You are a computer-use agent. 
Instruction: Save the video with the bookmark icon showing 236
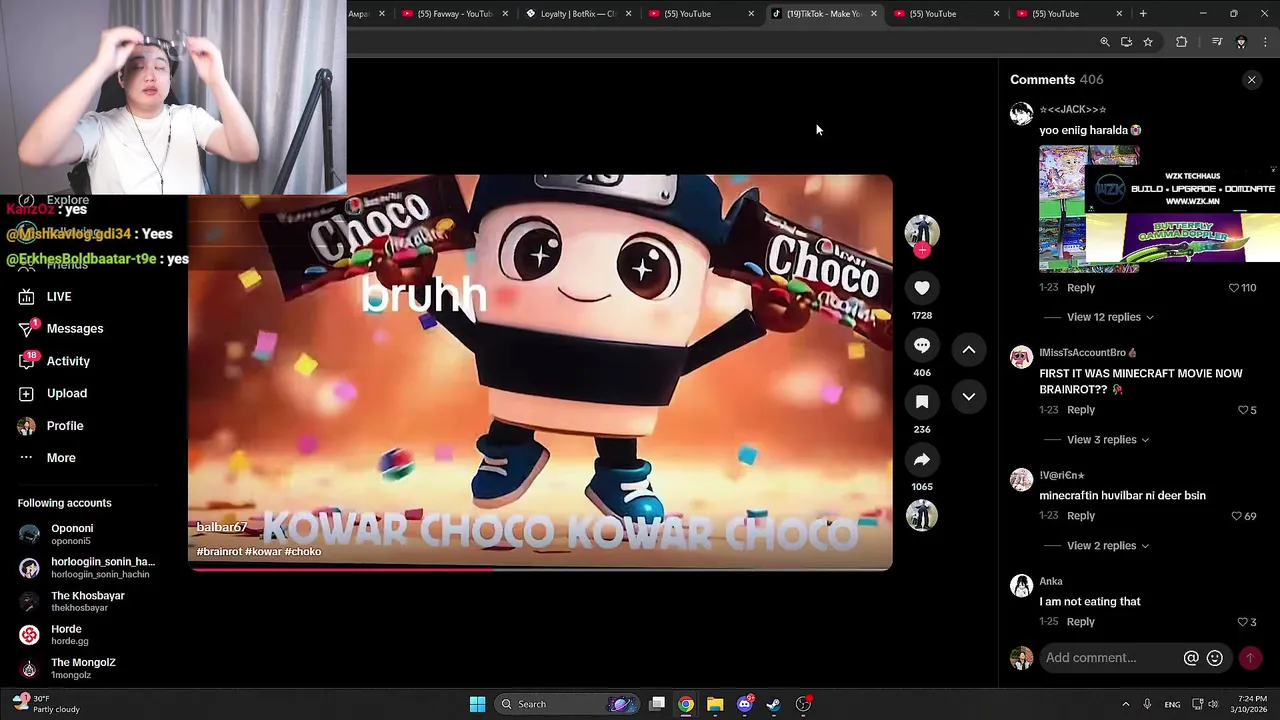[x=922, y=402]
